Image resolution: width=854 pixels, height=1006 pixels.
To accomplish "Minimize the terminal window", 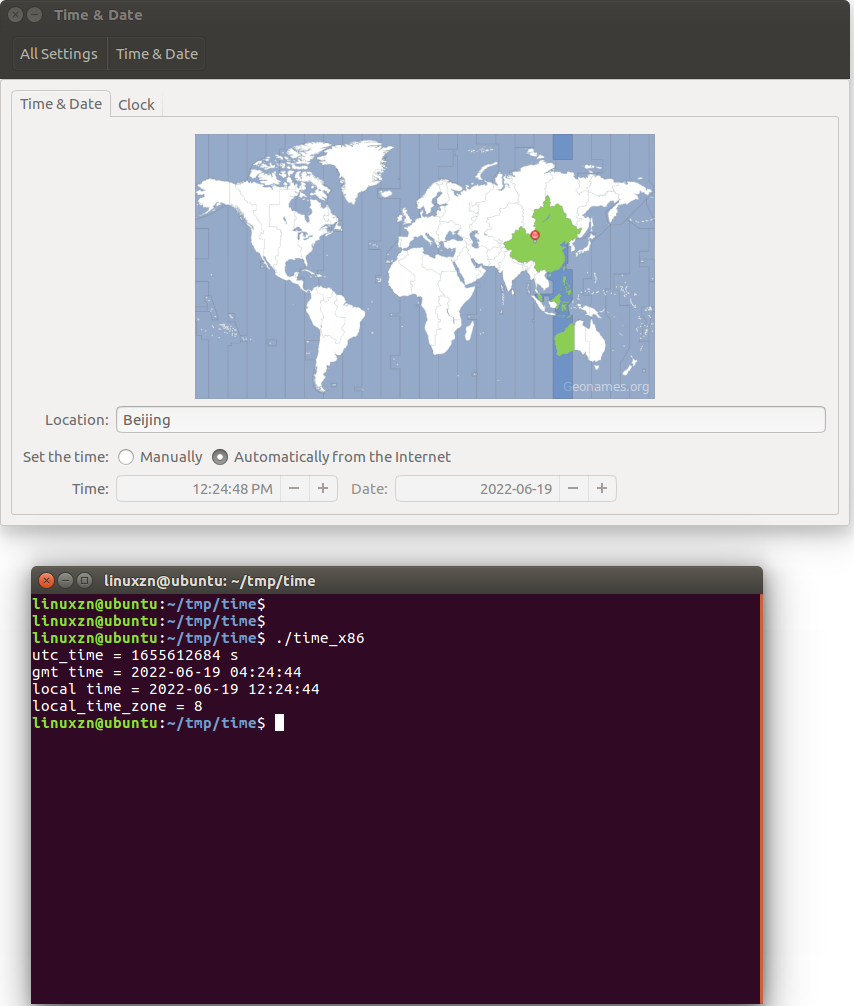I will coord(65,581).
